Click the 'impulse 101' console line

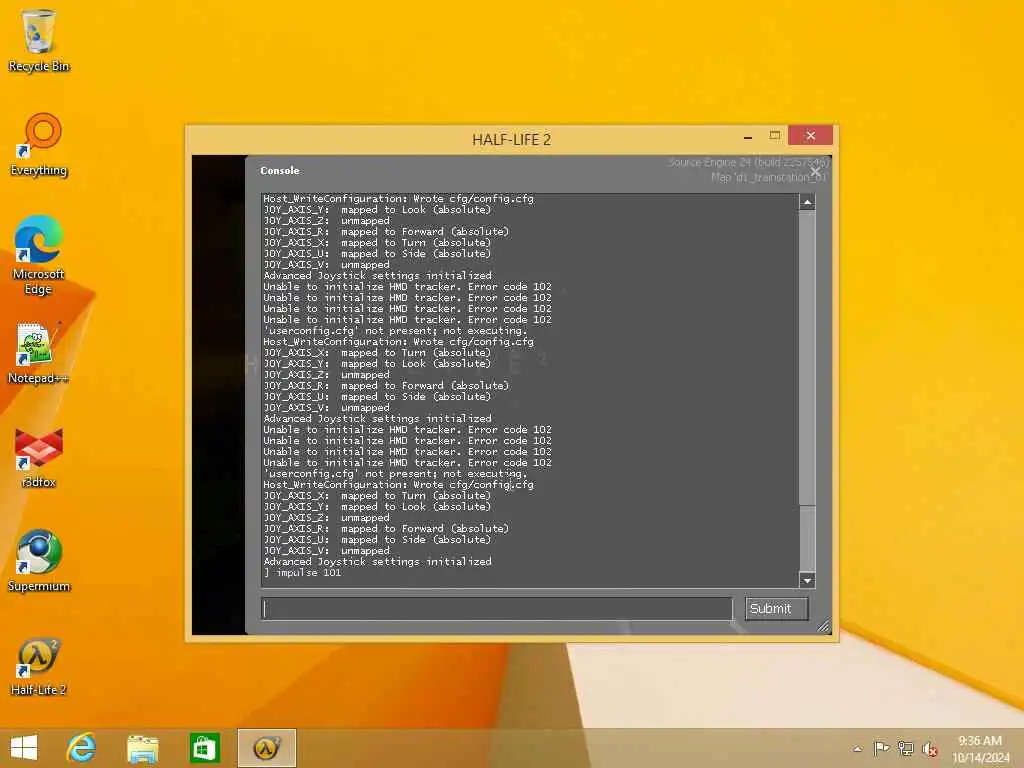pyautogui.click(x=302, y=573)
